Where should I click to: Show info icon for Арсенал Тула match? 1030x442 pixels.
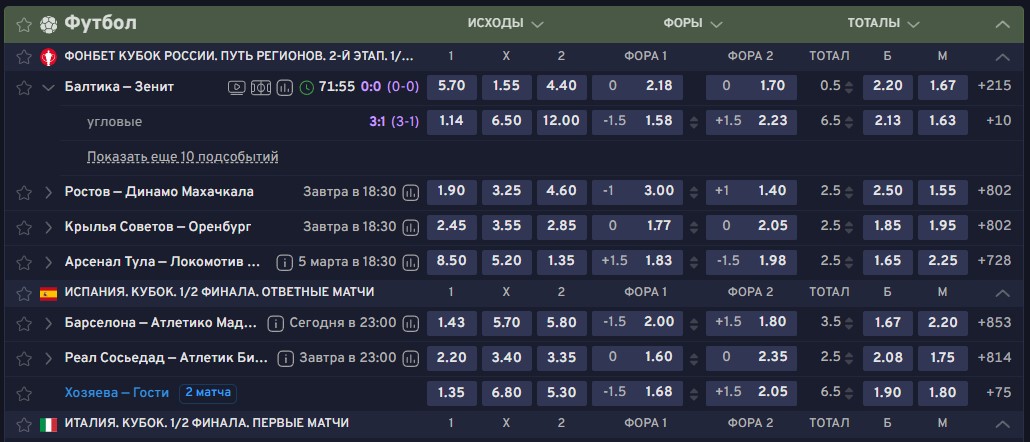pyautogui.click(x=286, y=262)
